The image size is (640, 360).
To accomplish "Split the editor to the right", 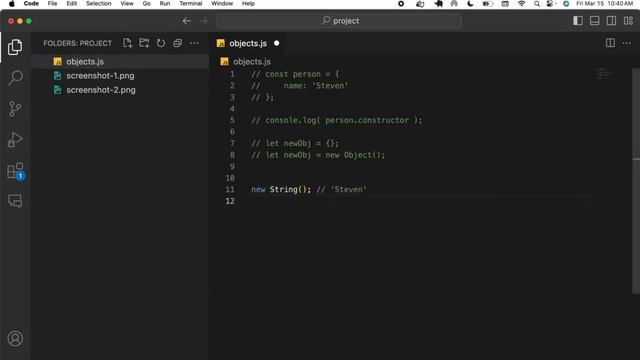I will click(x=610, y=43).
